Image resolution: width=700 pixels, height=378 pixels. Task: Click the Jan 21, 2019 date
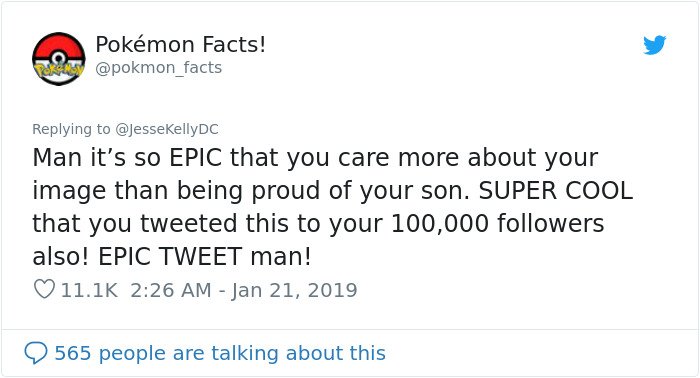294,290
